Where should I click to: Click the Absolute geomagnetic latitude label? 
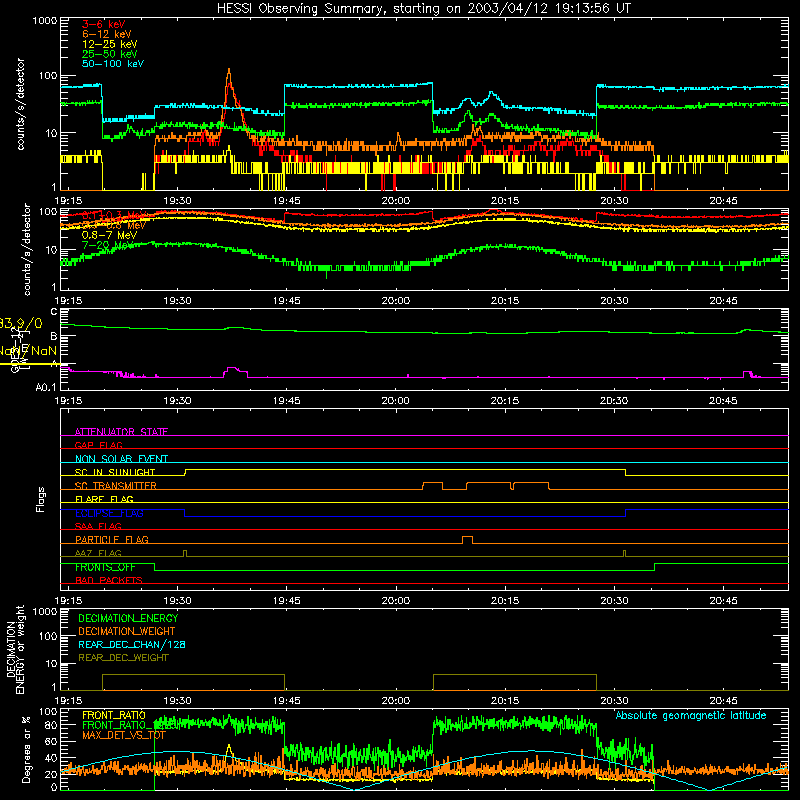point(691,715)
